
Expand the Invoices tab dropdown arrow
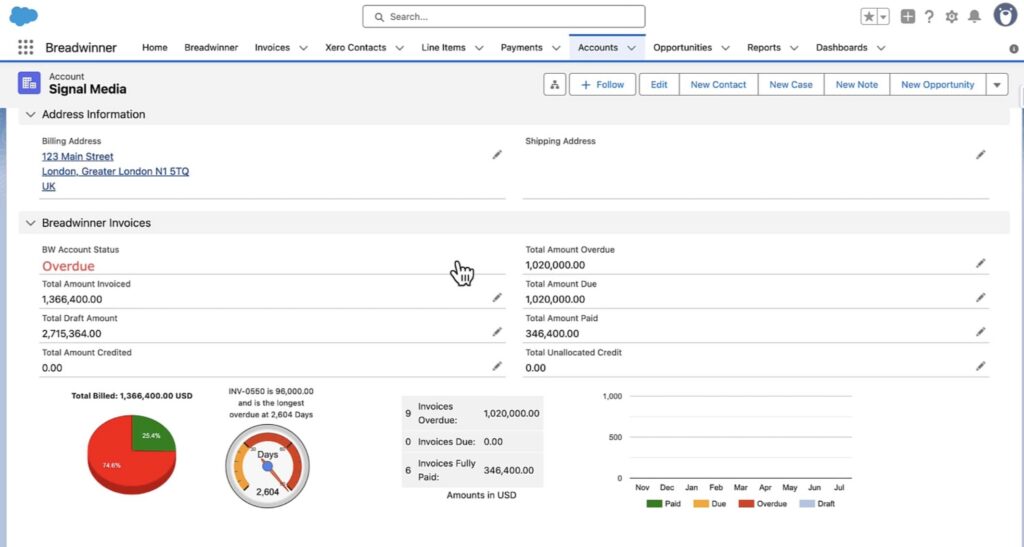[x=304, y=48]
